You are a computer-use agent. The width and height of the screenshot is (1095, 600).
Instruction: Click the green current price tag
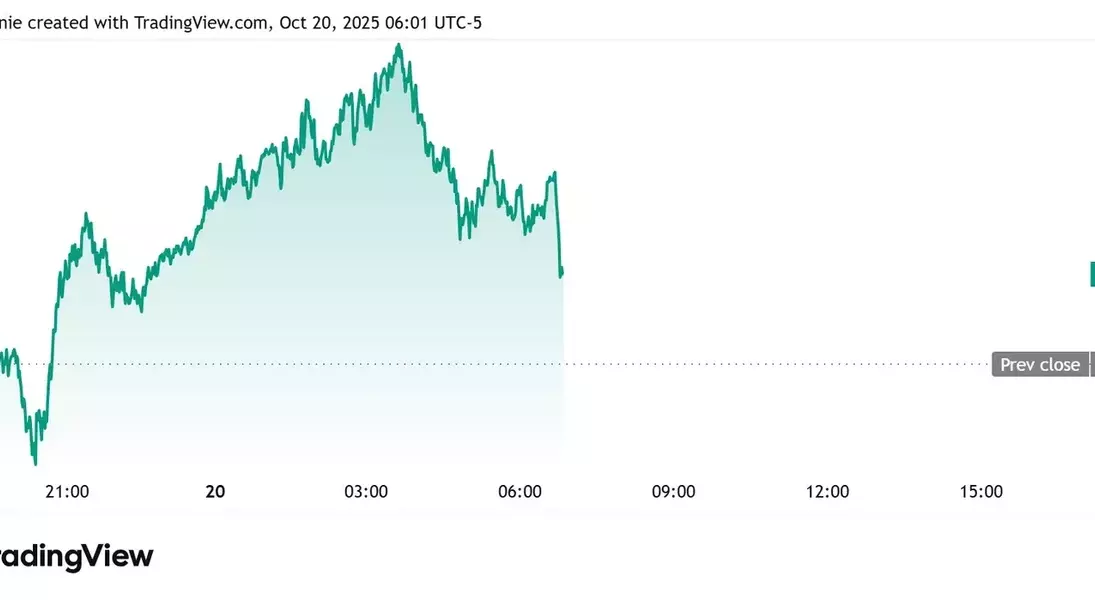pyautogui.click(x=1092, y=274)
